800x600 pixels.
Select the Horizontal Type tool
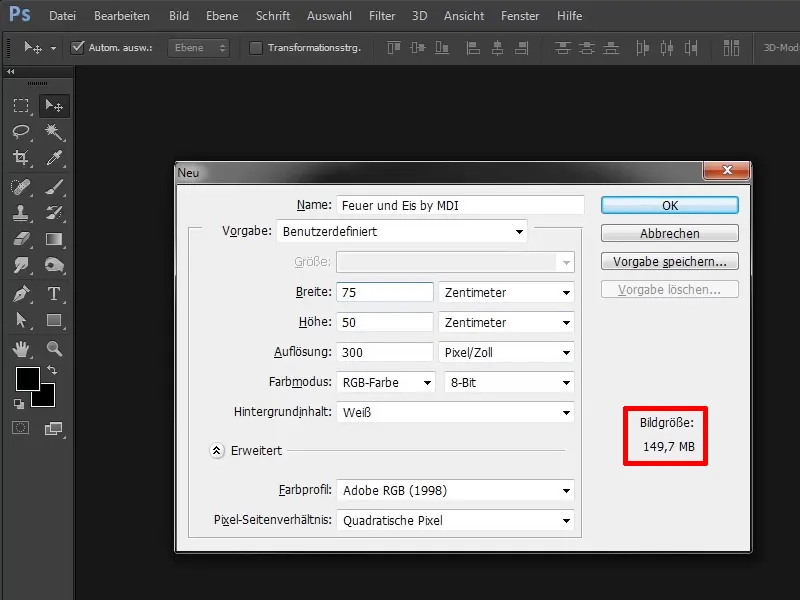55,295
